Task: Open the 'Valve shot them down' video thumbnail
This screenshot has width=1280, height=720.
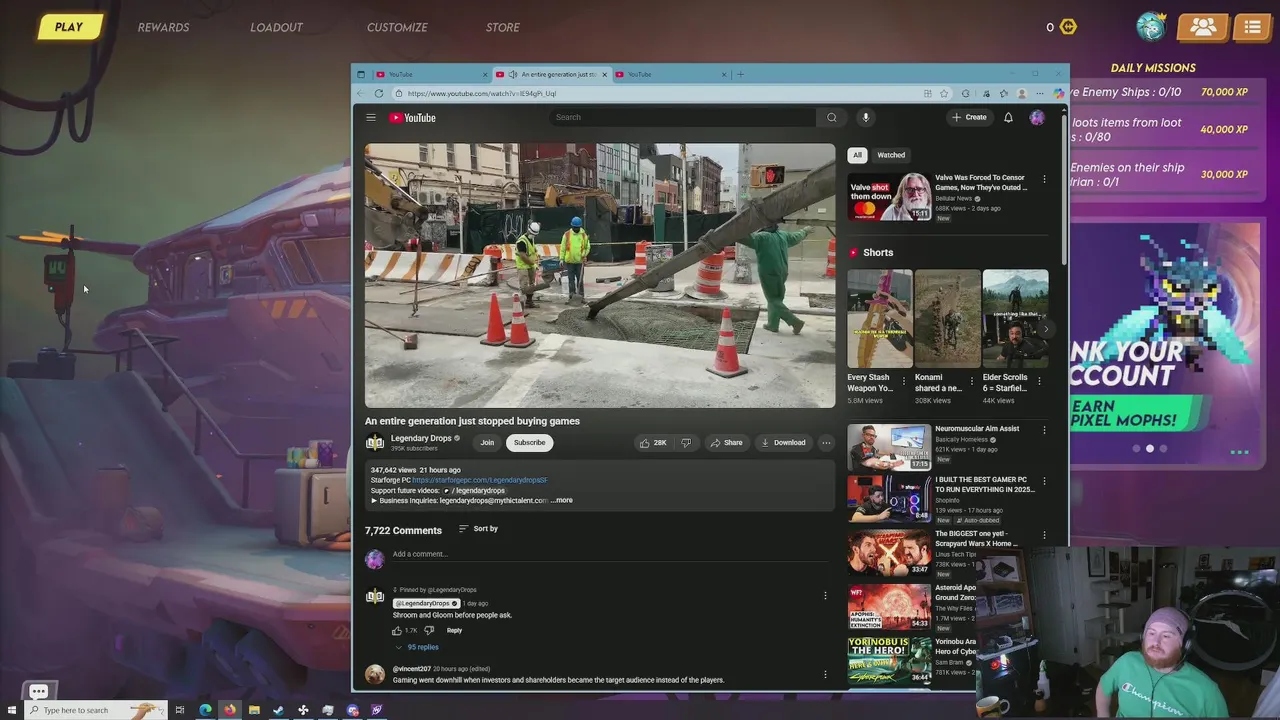Action: (889, 197)
